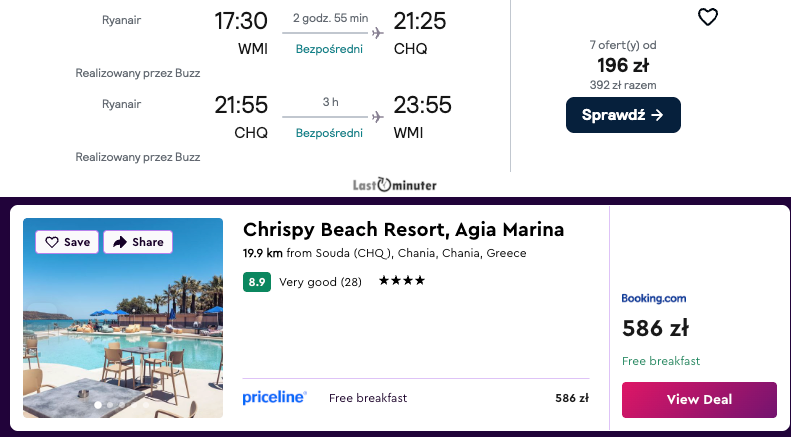
Task: Click the Booking.com logo
Action: pos(654,298)
